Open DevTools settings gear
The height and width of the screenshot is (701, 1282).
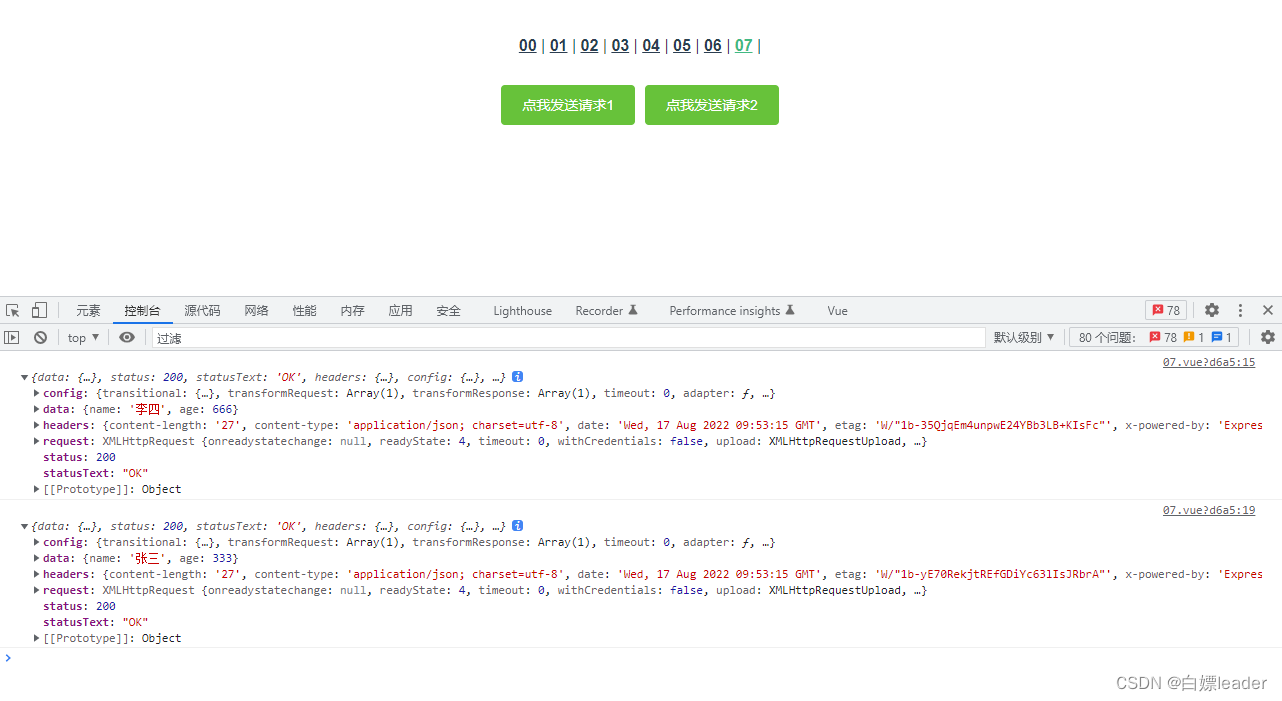[1212, 311]
